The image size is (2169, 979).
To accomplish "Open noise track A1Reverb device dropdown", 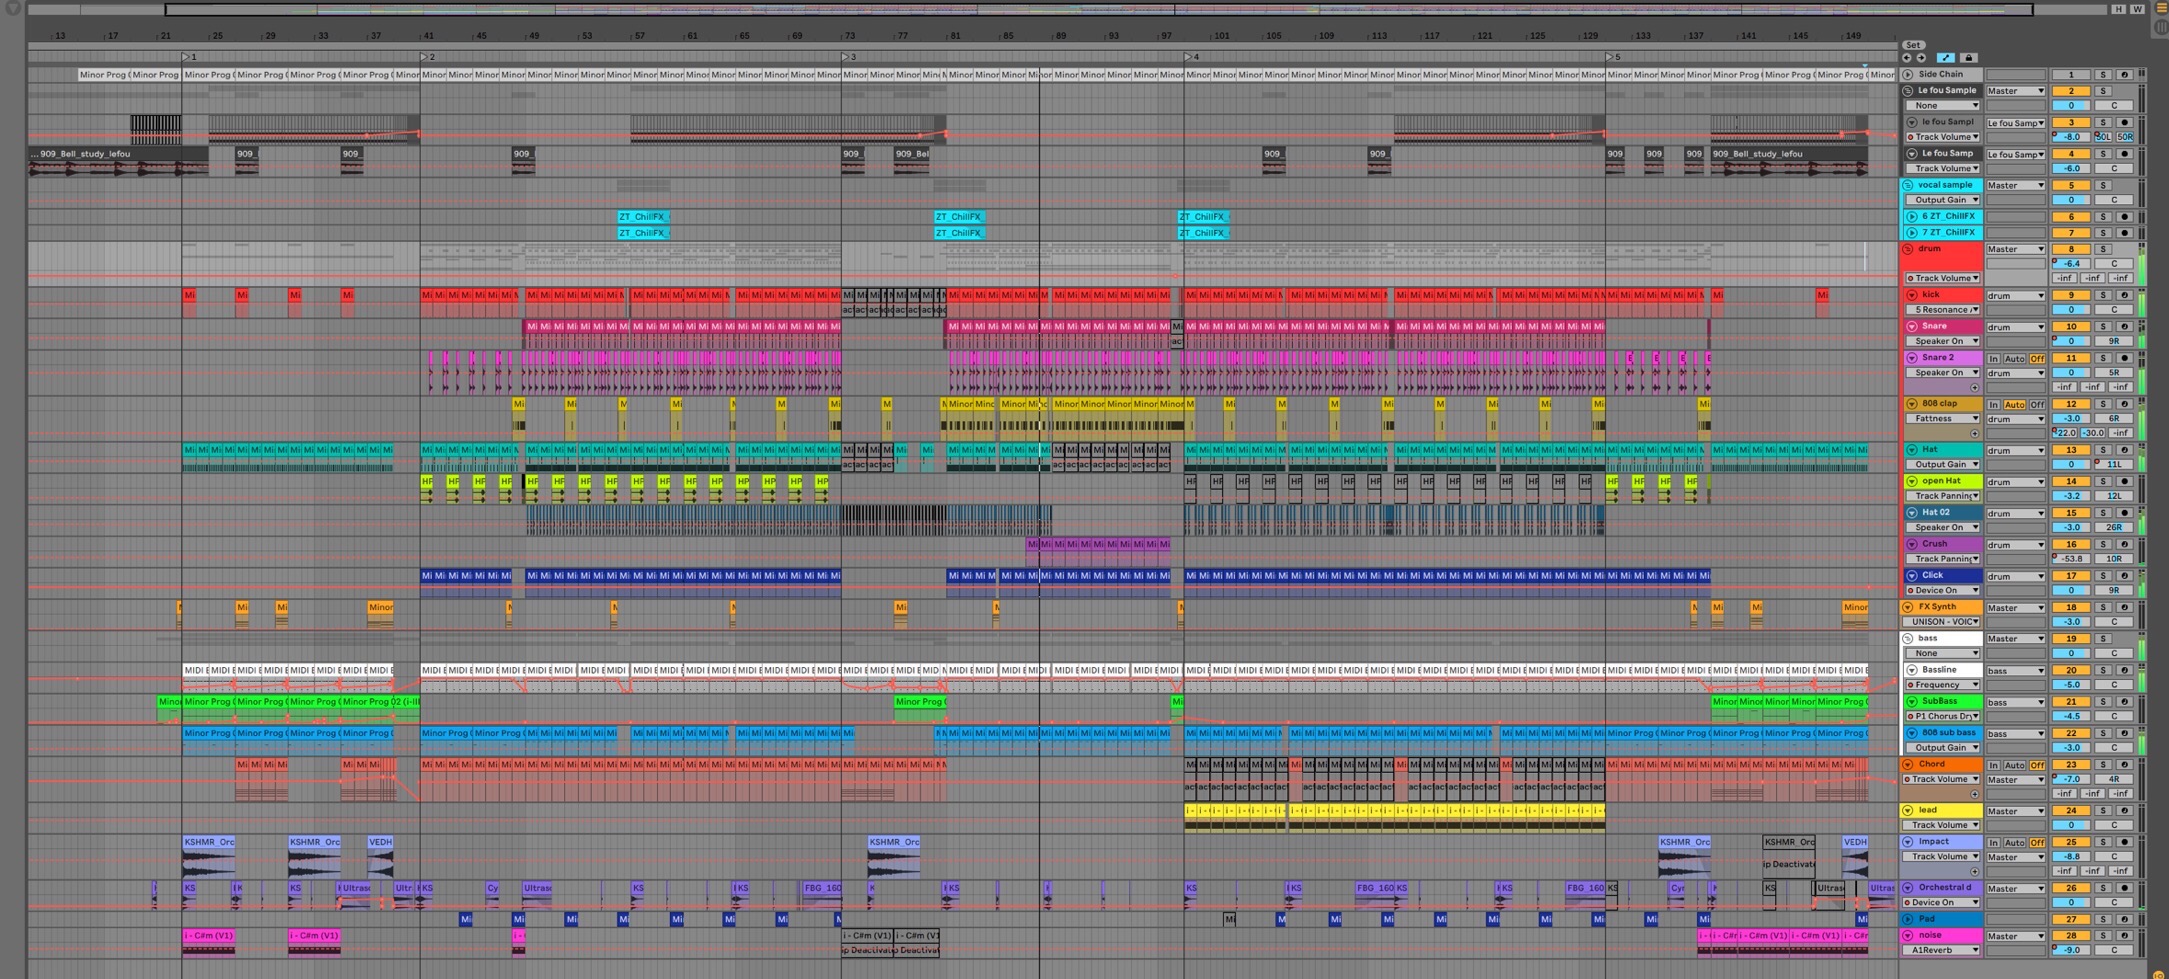I will pos(1943,950).
